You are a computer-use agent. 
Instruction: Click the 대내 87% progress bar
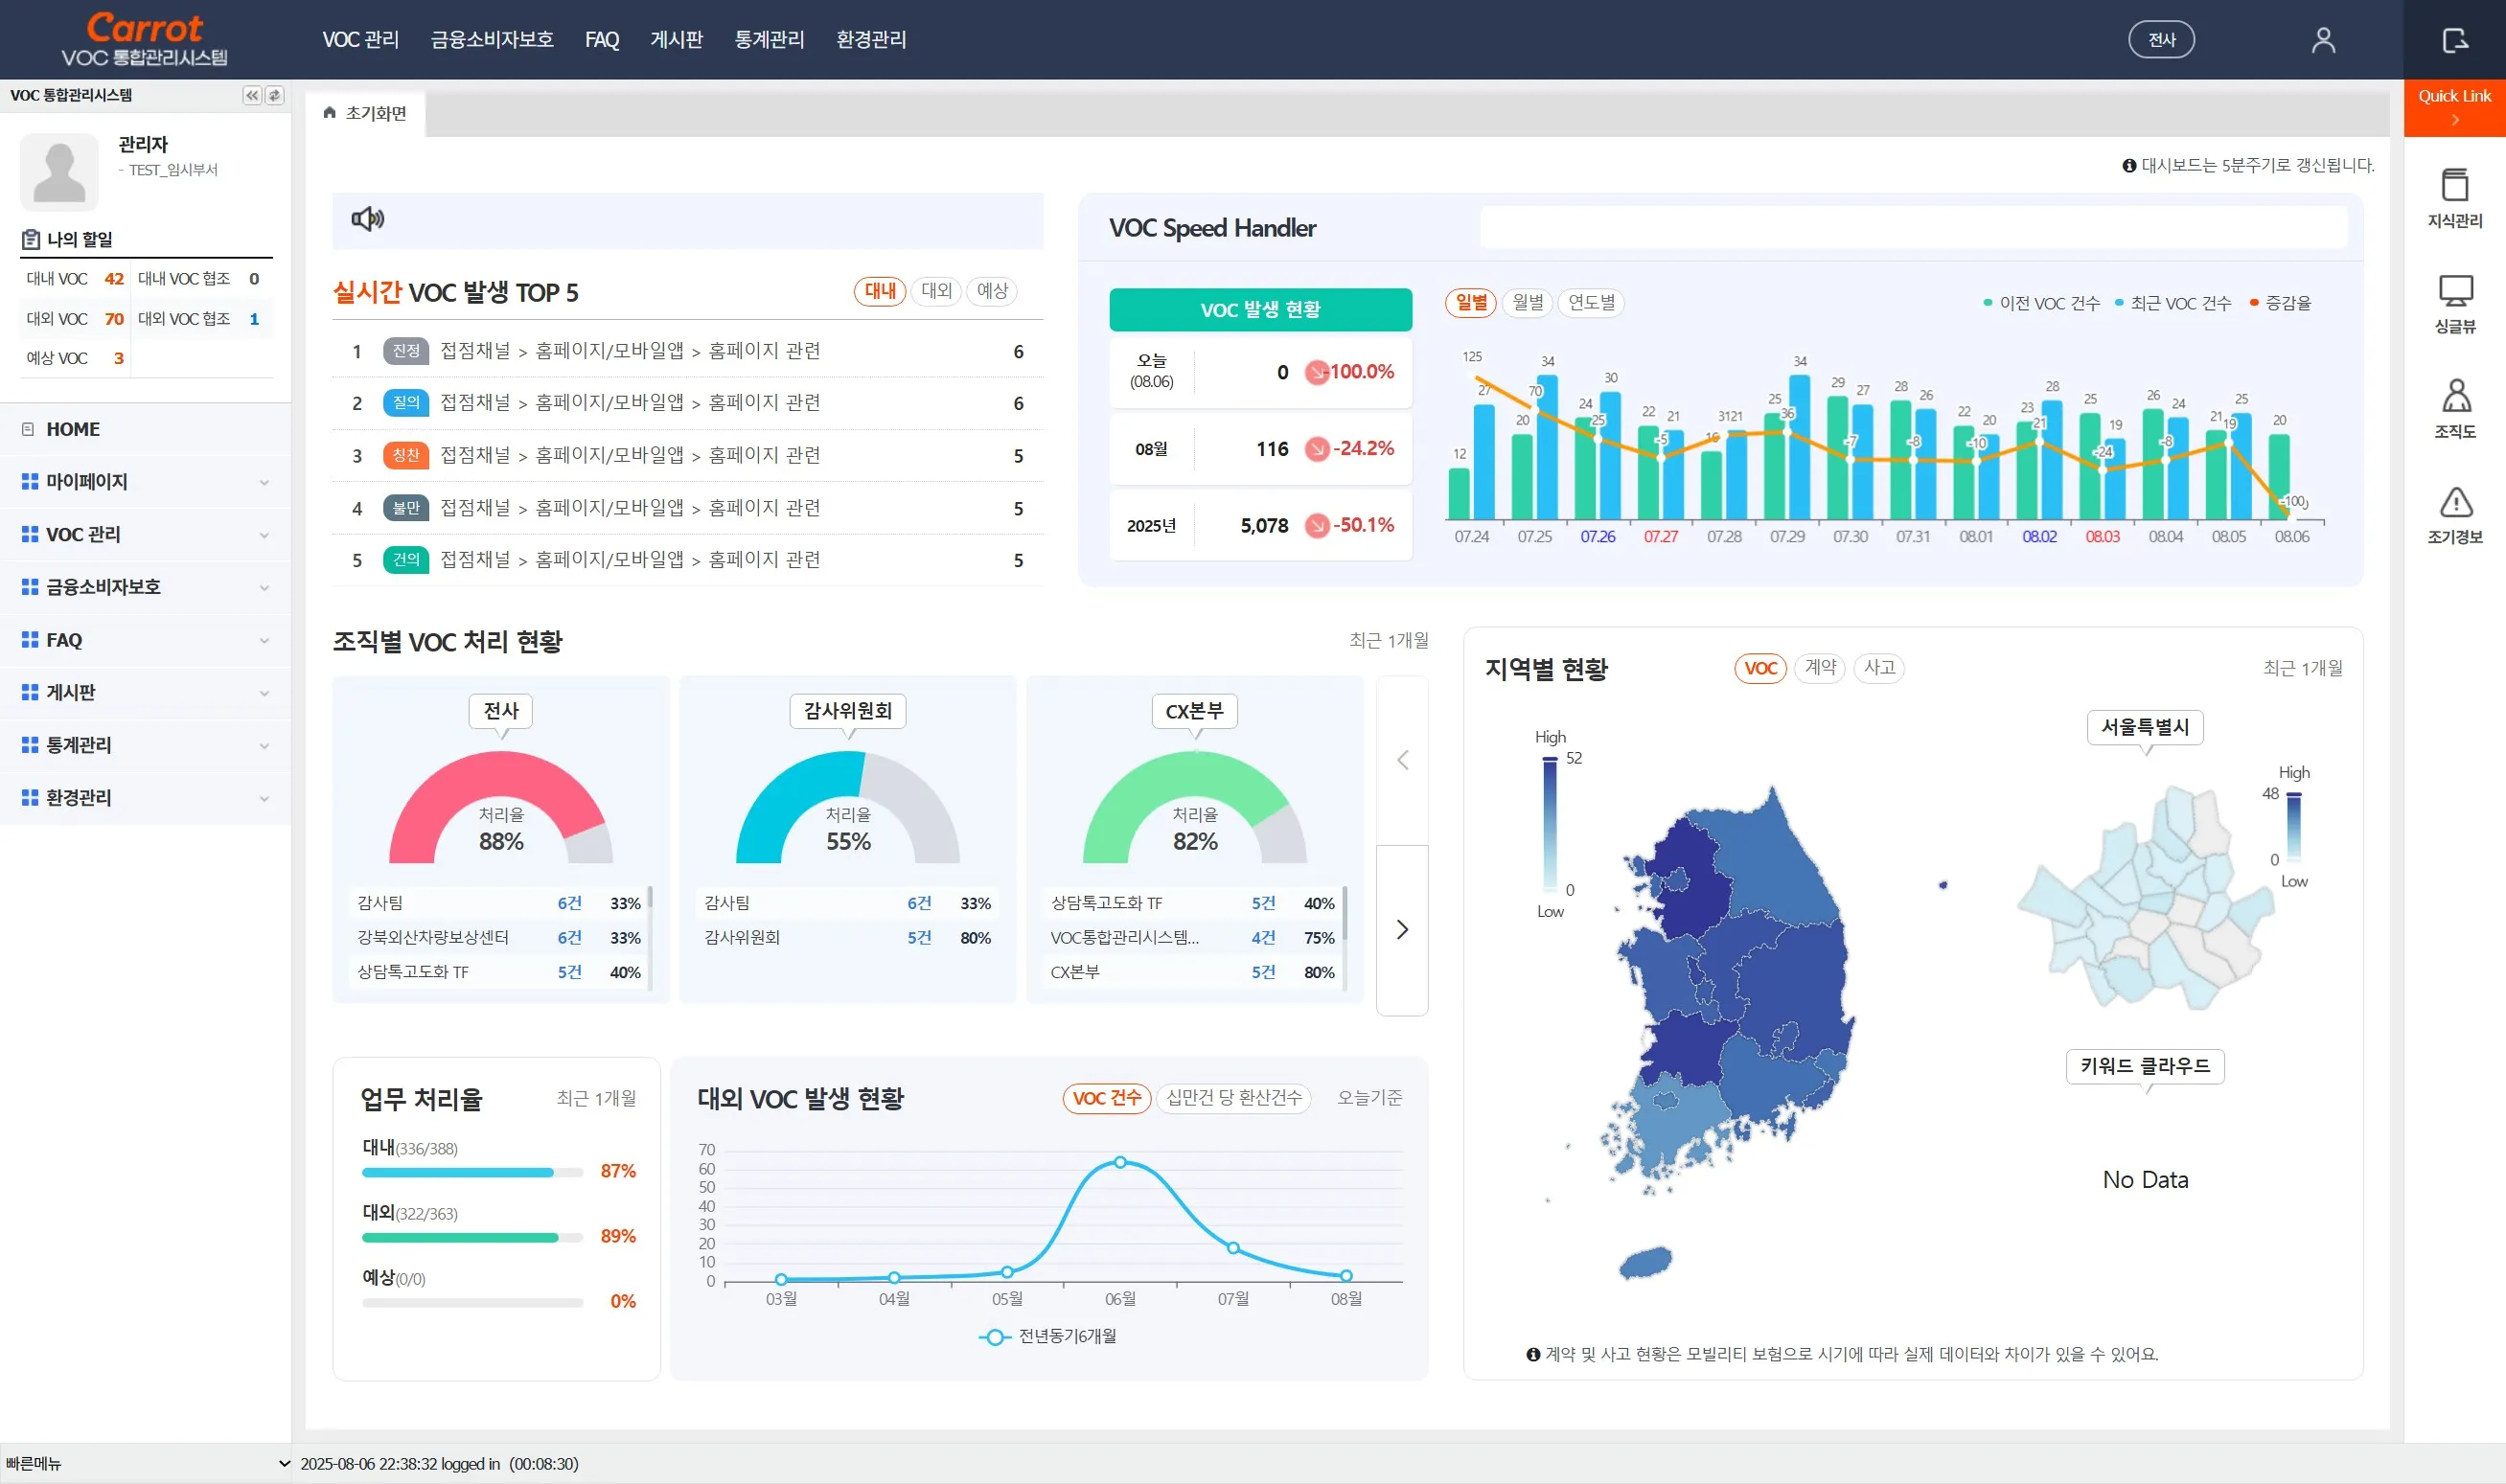coord(460,1171)
